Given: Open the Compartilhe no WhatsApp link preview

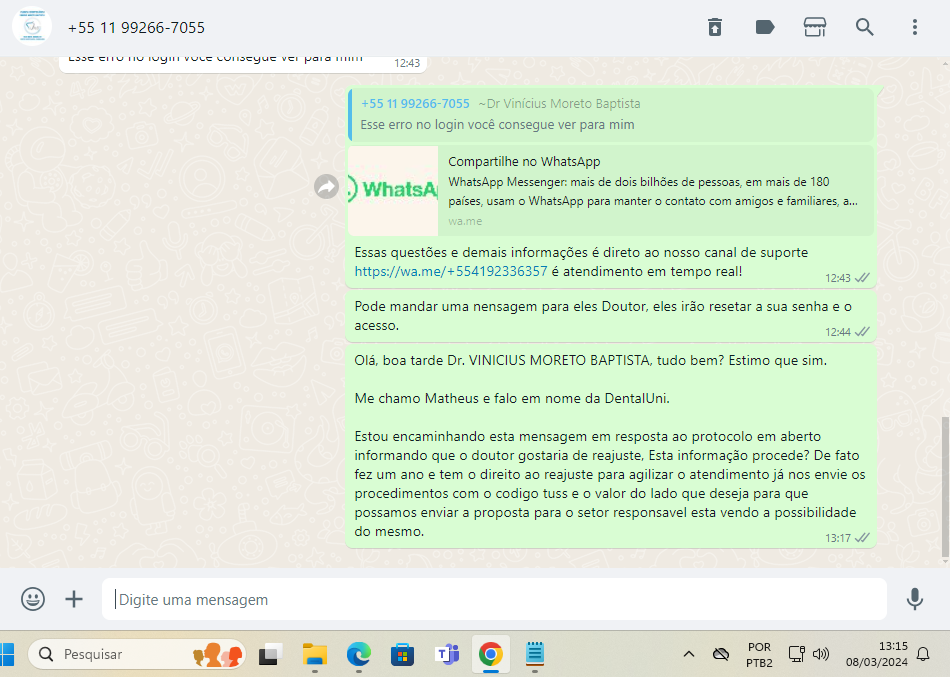Looking at the screenshot, I should [611, 190].
